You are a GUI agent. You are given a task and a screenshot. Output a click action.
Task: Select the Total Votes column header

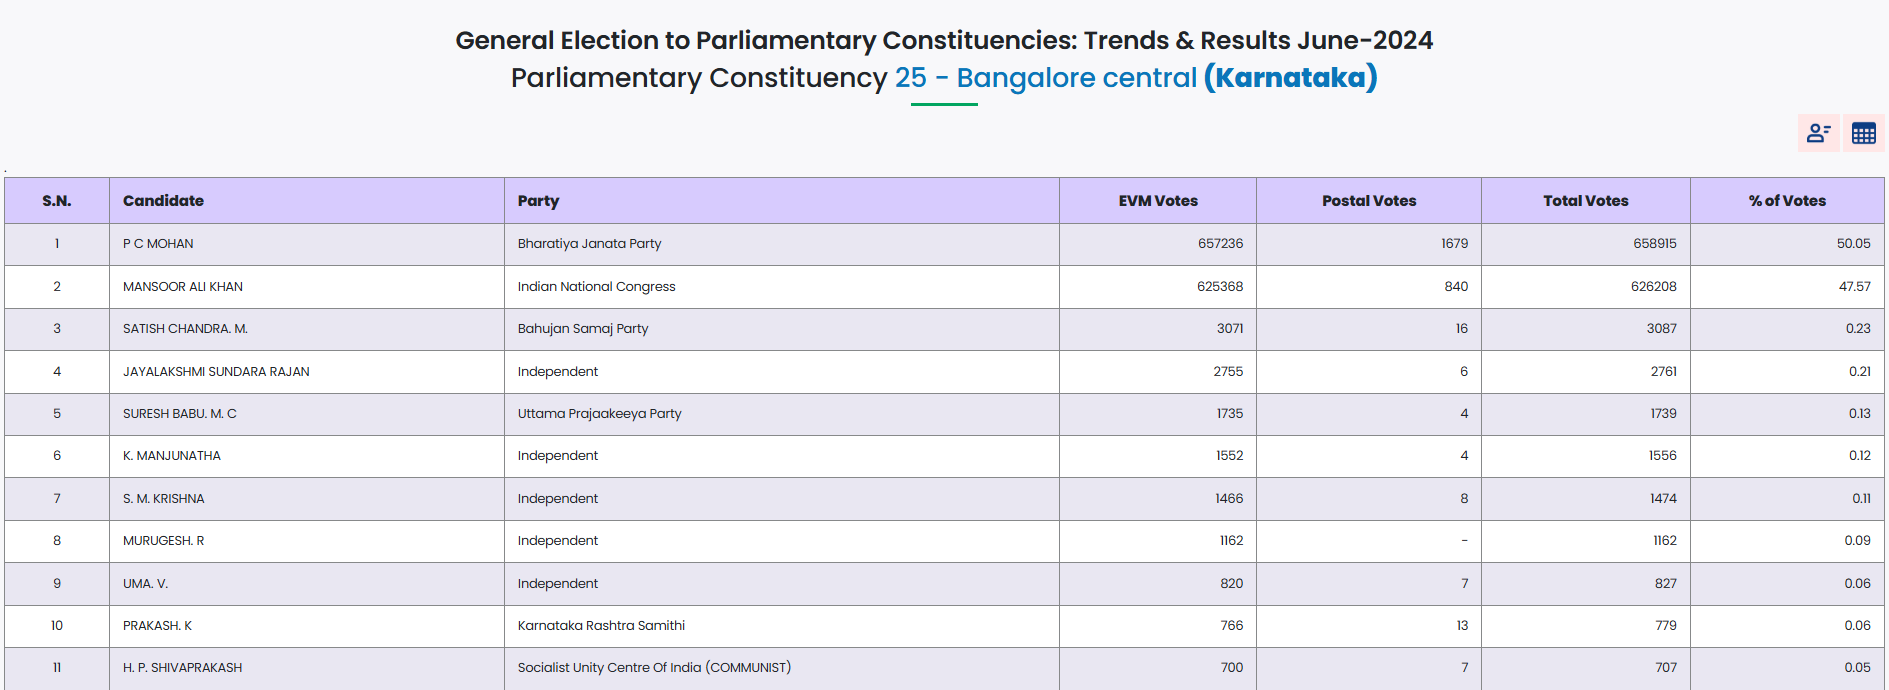point(1585,201)
